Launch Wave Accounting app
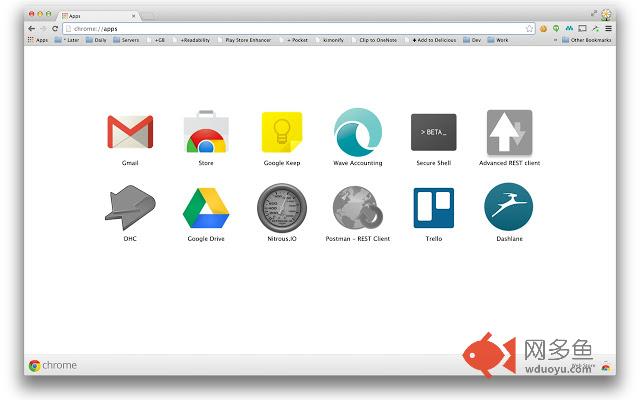 click(x=358, y=132)
